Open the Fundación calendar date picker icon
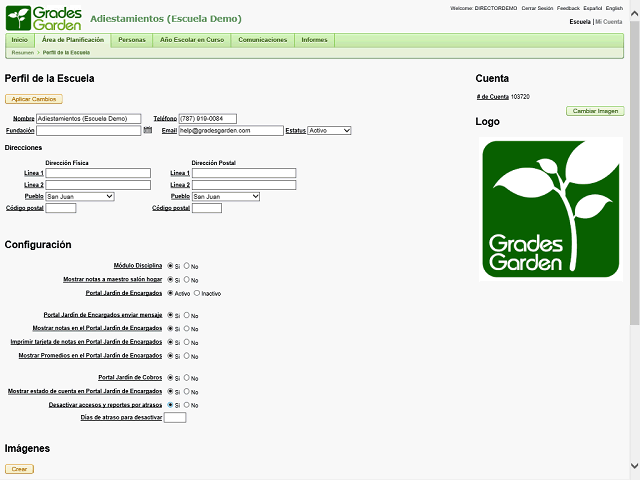 point(148,130)
